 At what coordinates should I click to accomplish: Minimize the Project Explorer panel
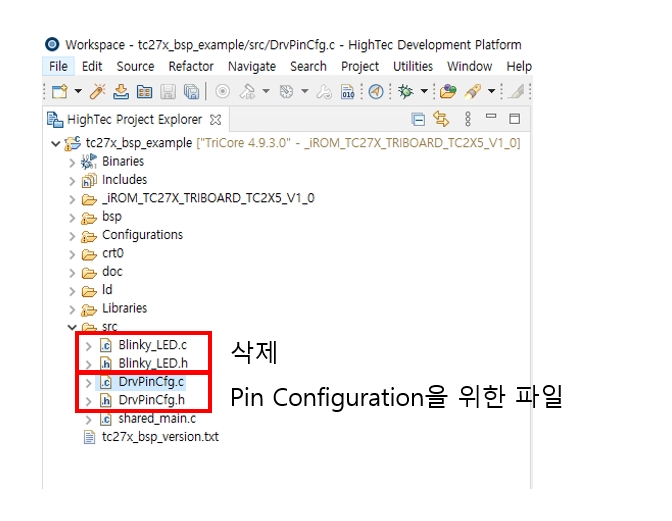point(491,116)
